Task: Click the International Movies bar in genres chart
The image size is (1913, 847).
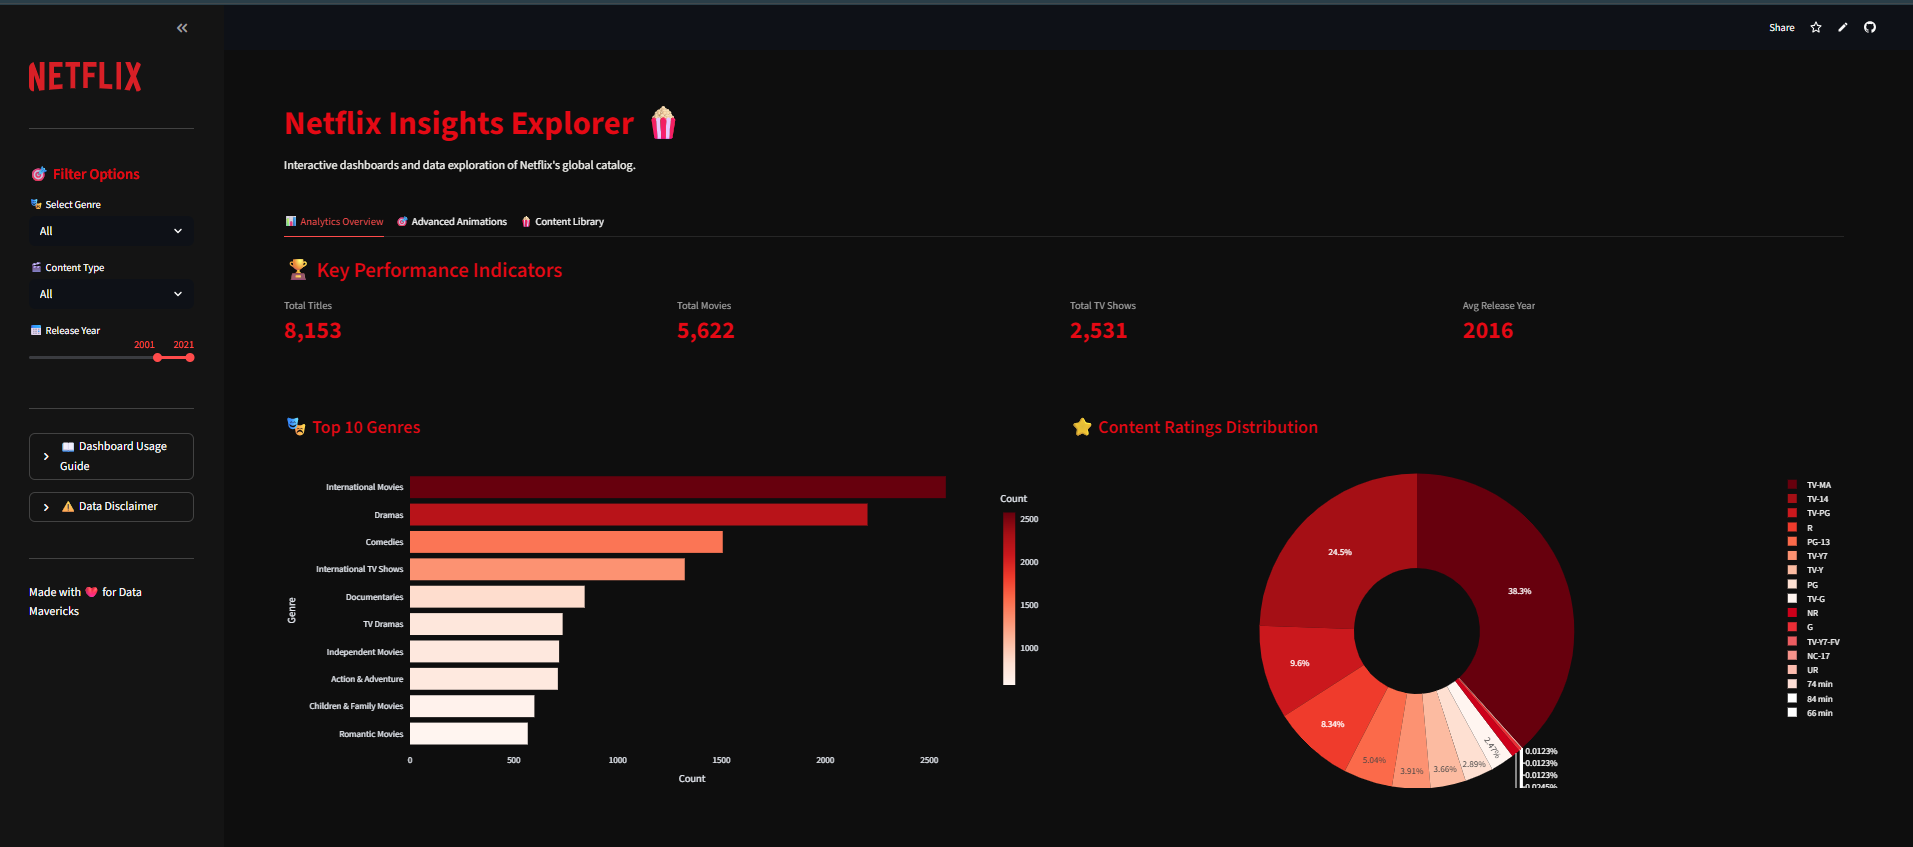Action: (x=678, y=487)
